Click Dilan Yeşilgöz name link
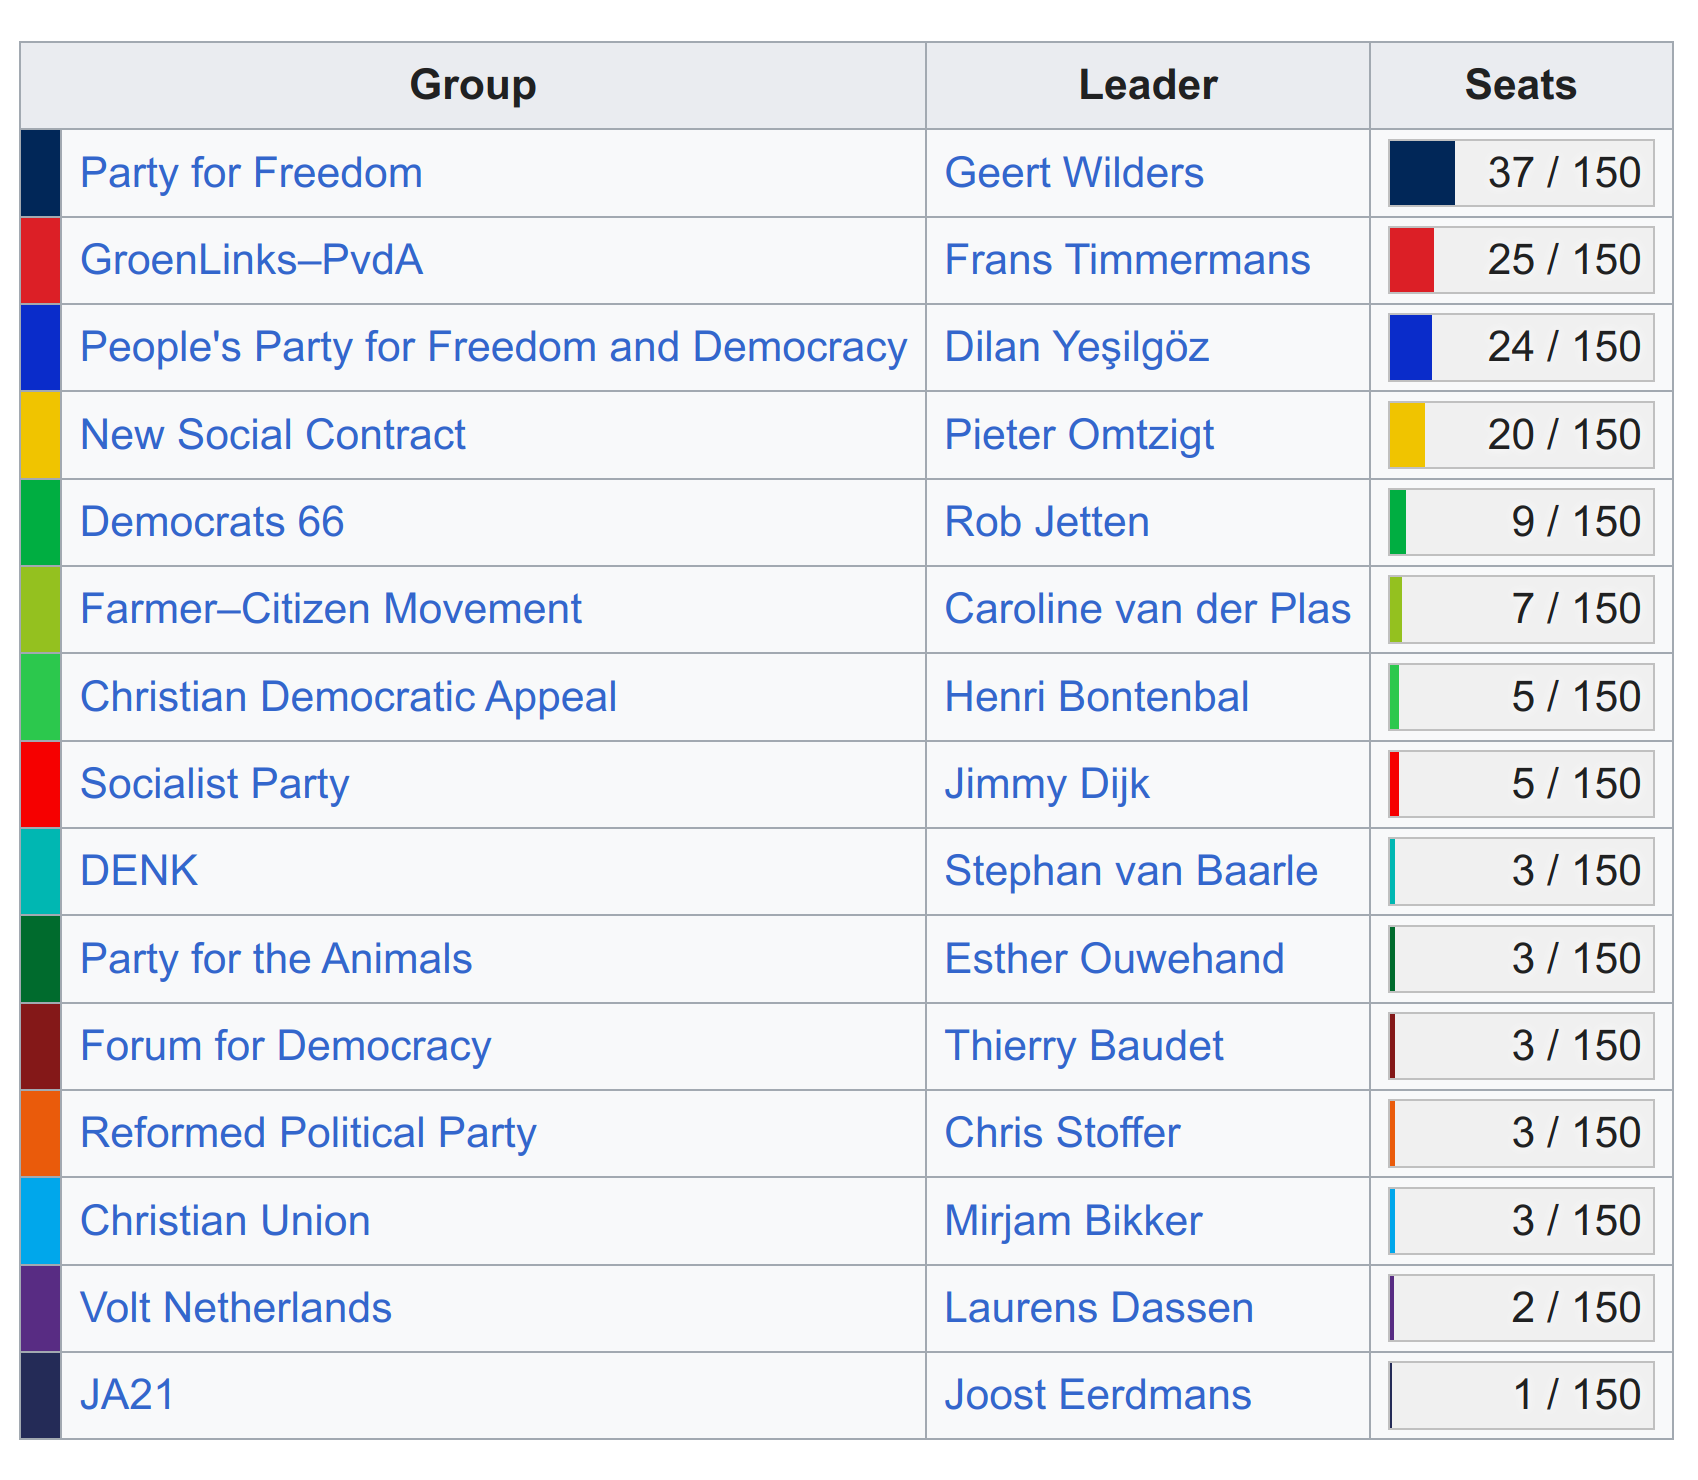The image size is (1698, 1480). [1076, 347]
